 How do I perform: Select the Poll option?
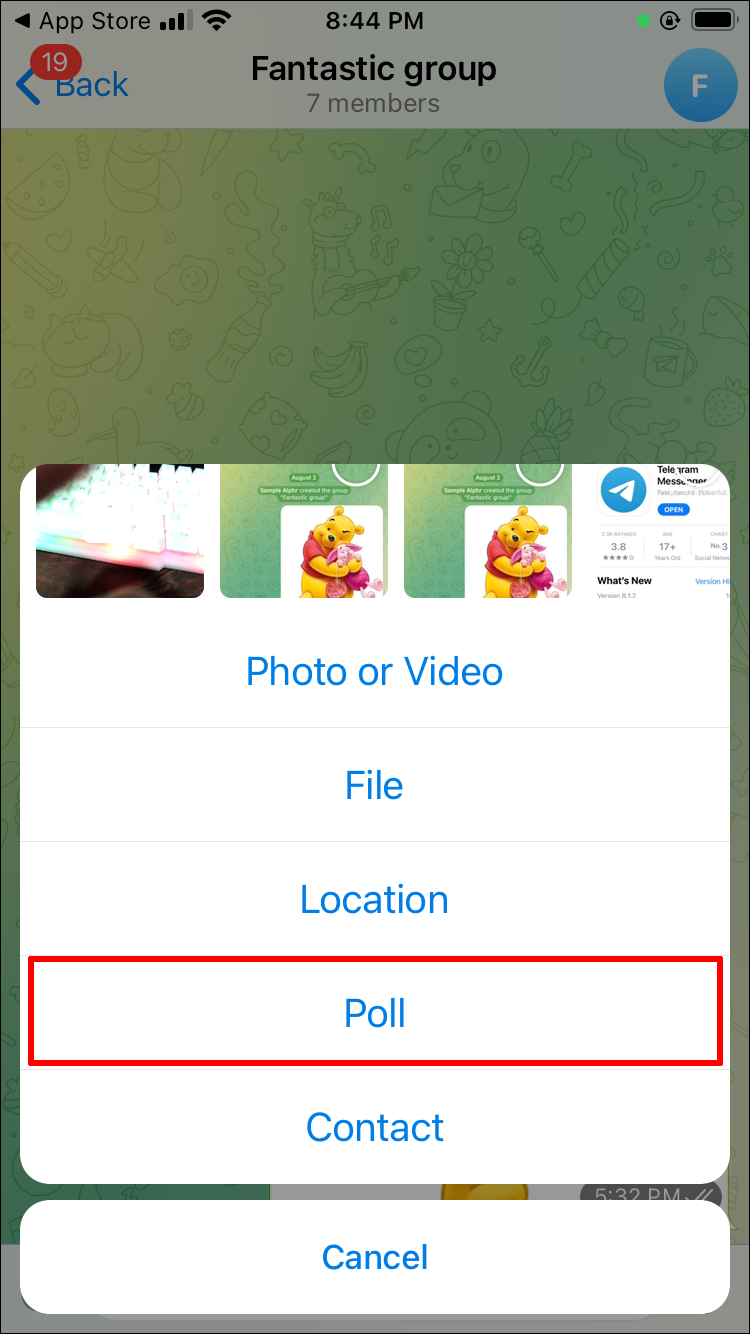[375, 1013]
